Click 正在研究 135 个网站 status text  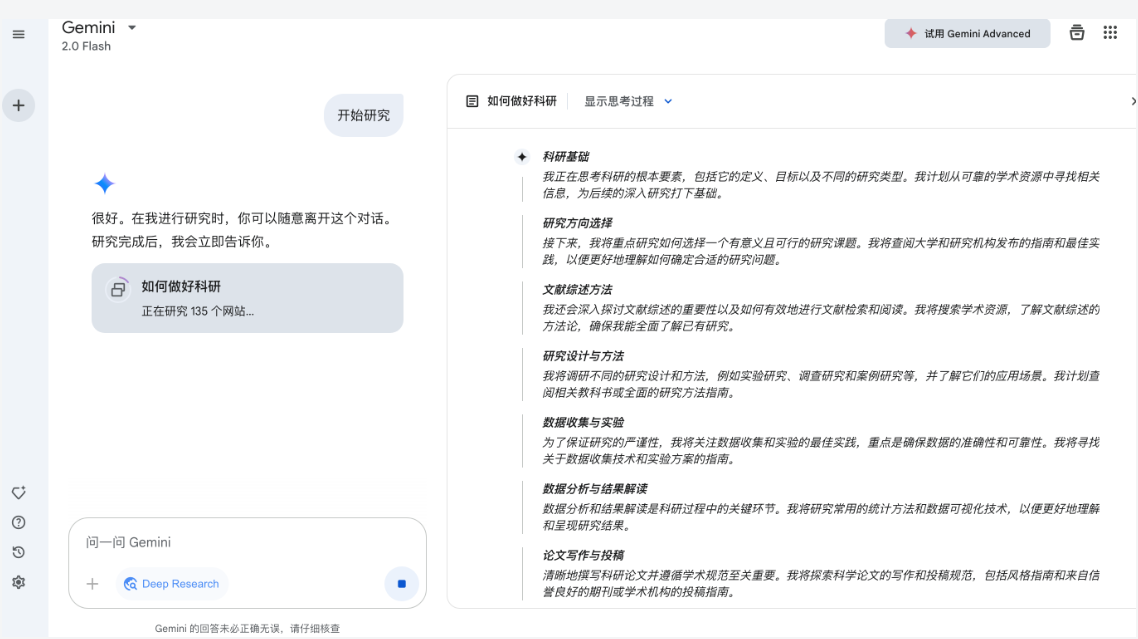click(197, 312)
